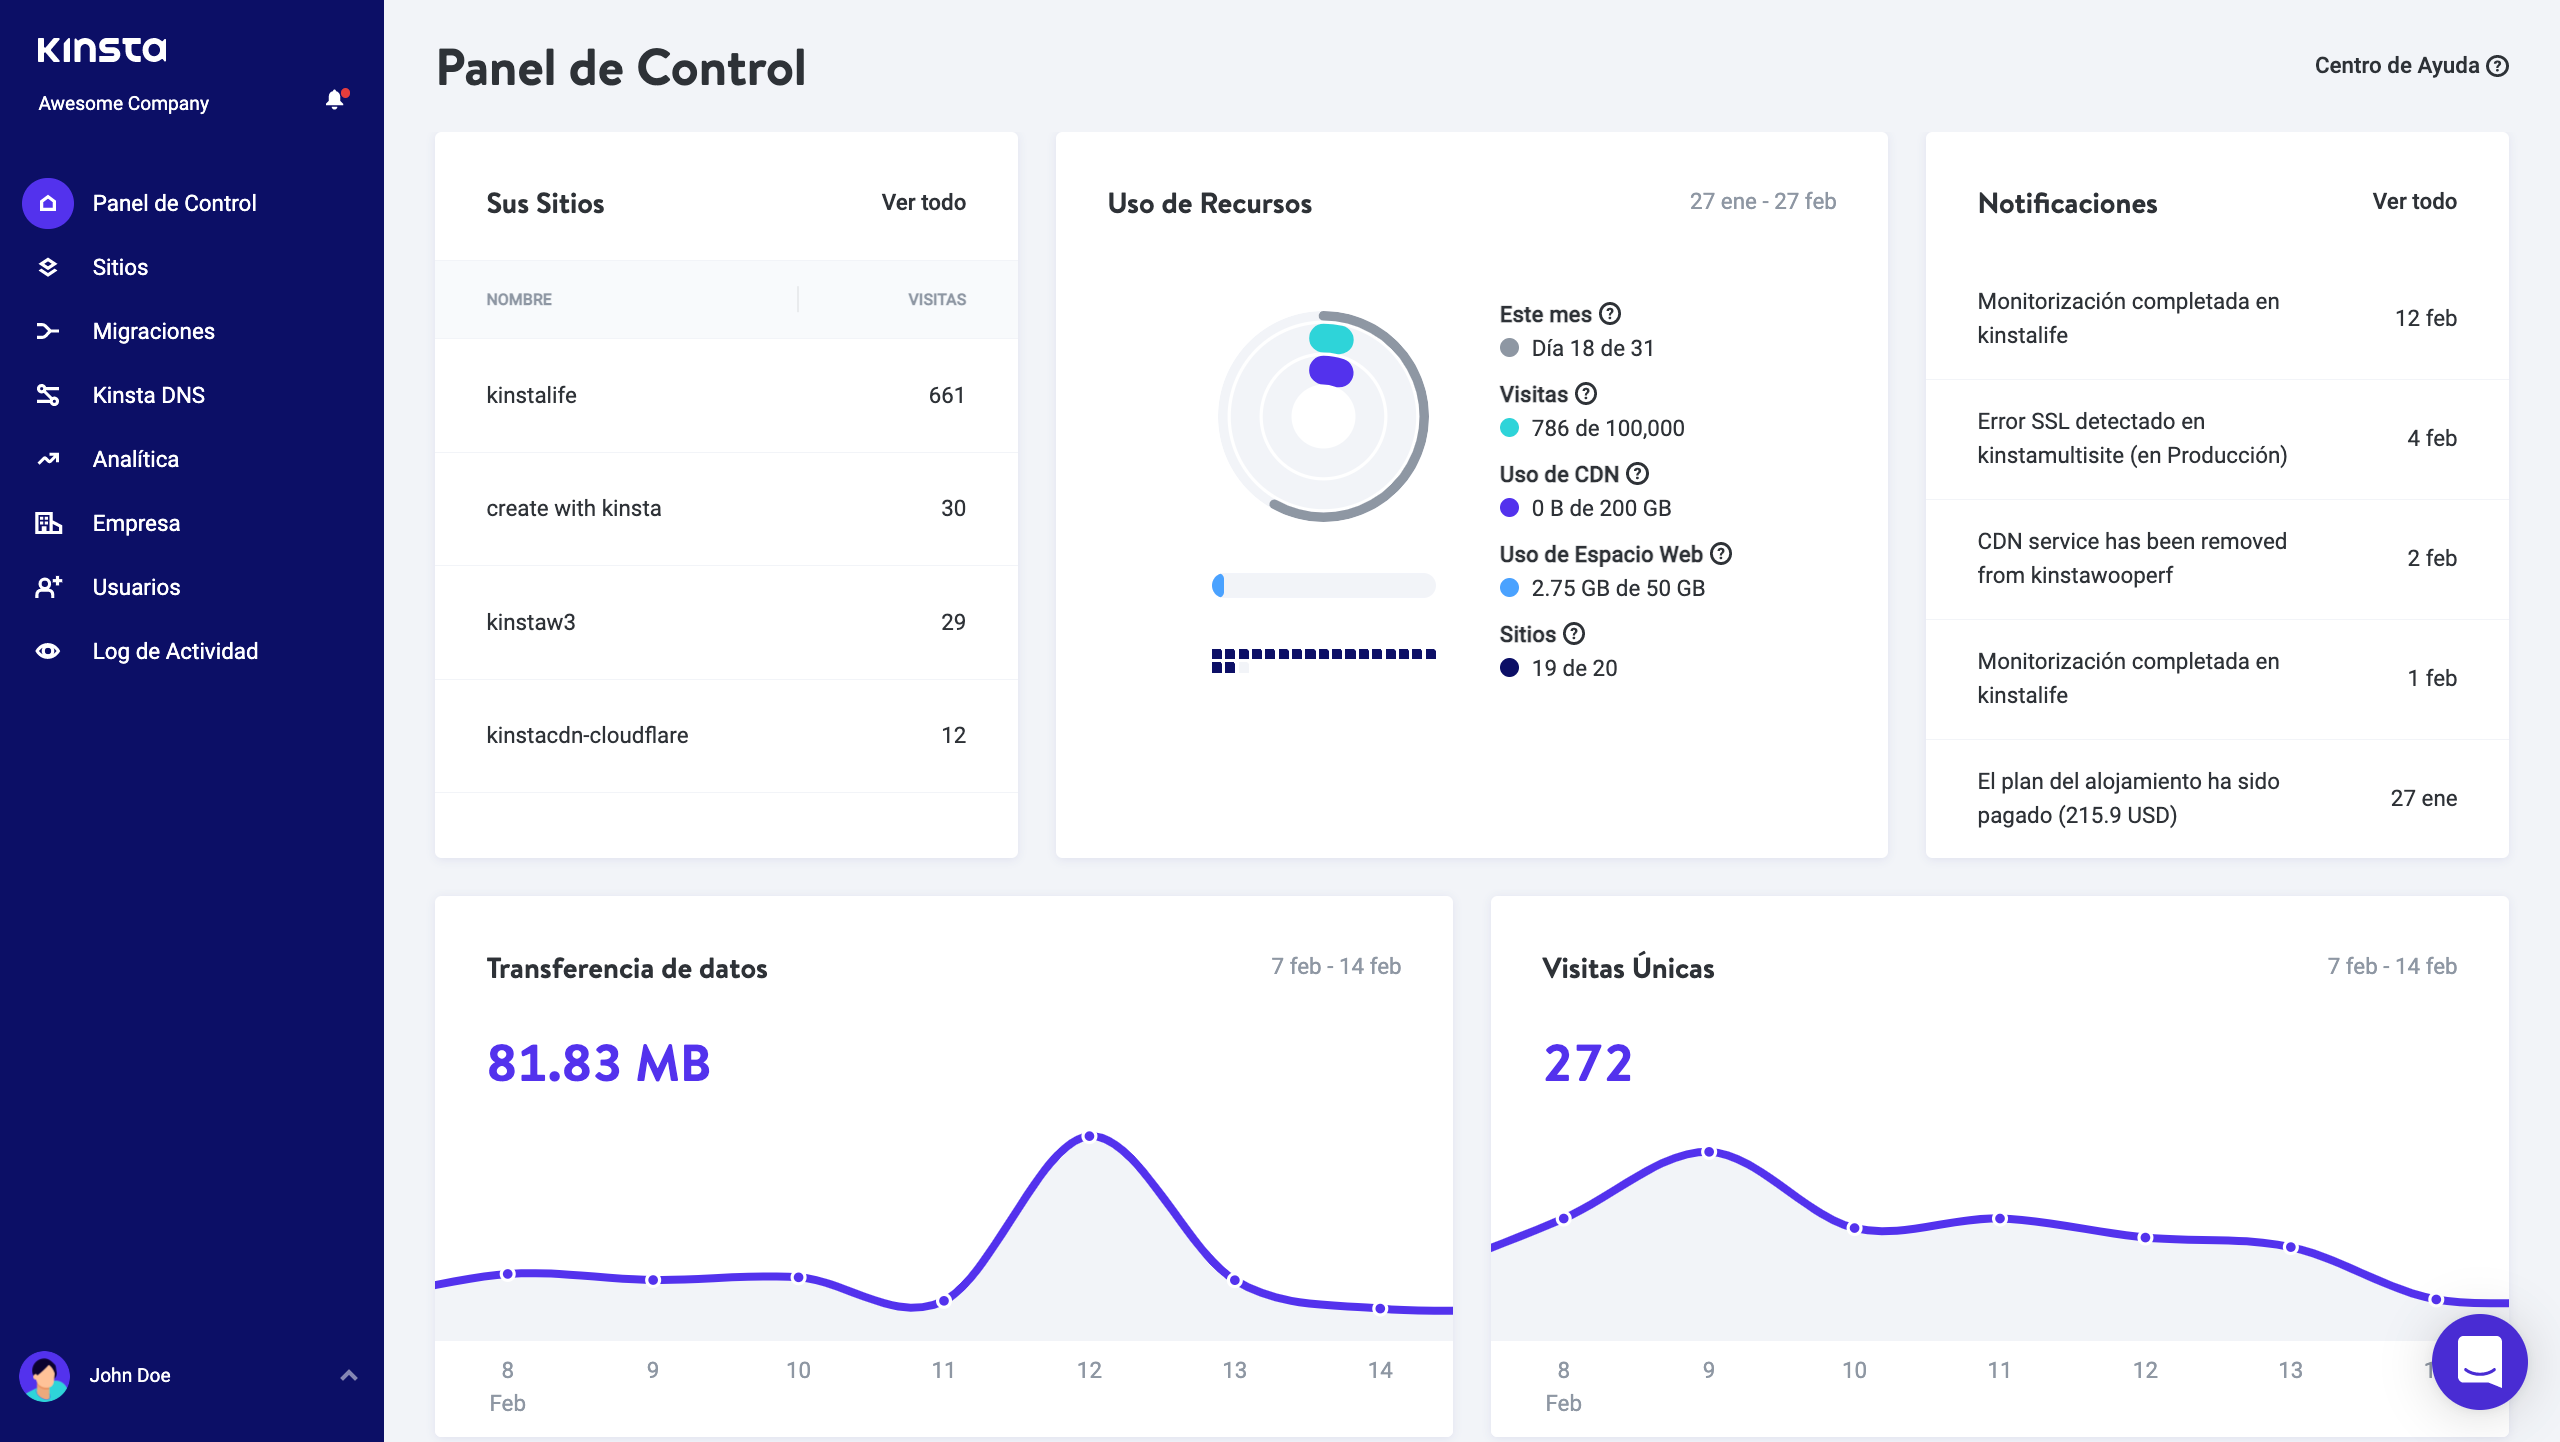Open Sitios in the sidebar
The image size is (2560, 1442).
click(120, 267)
